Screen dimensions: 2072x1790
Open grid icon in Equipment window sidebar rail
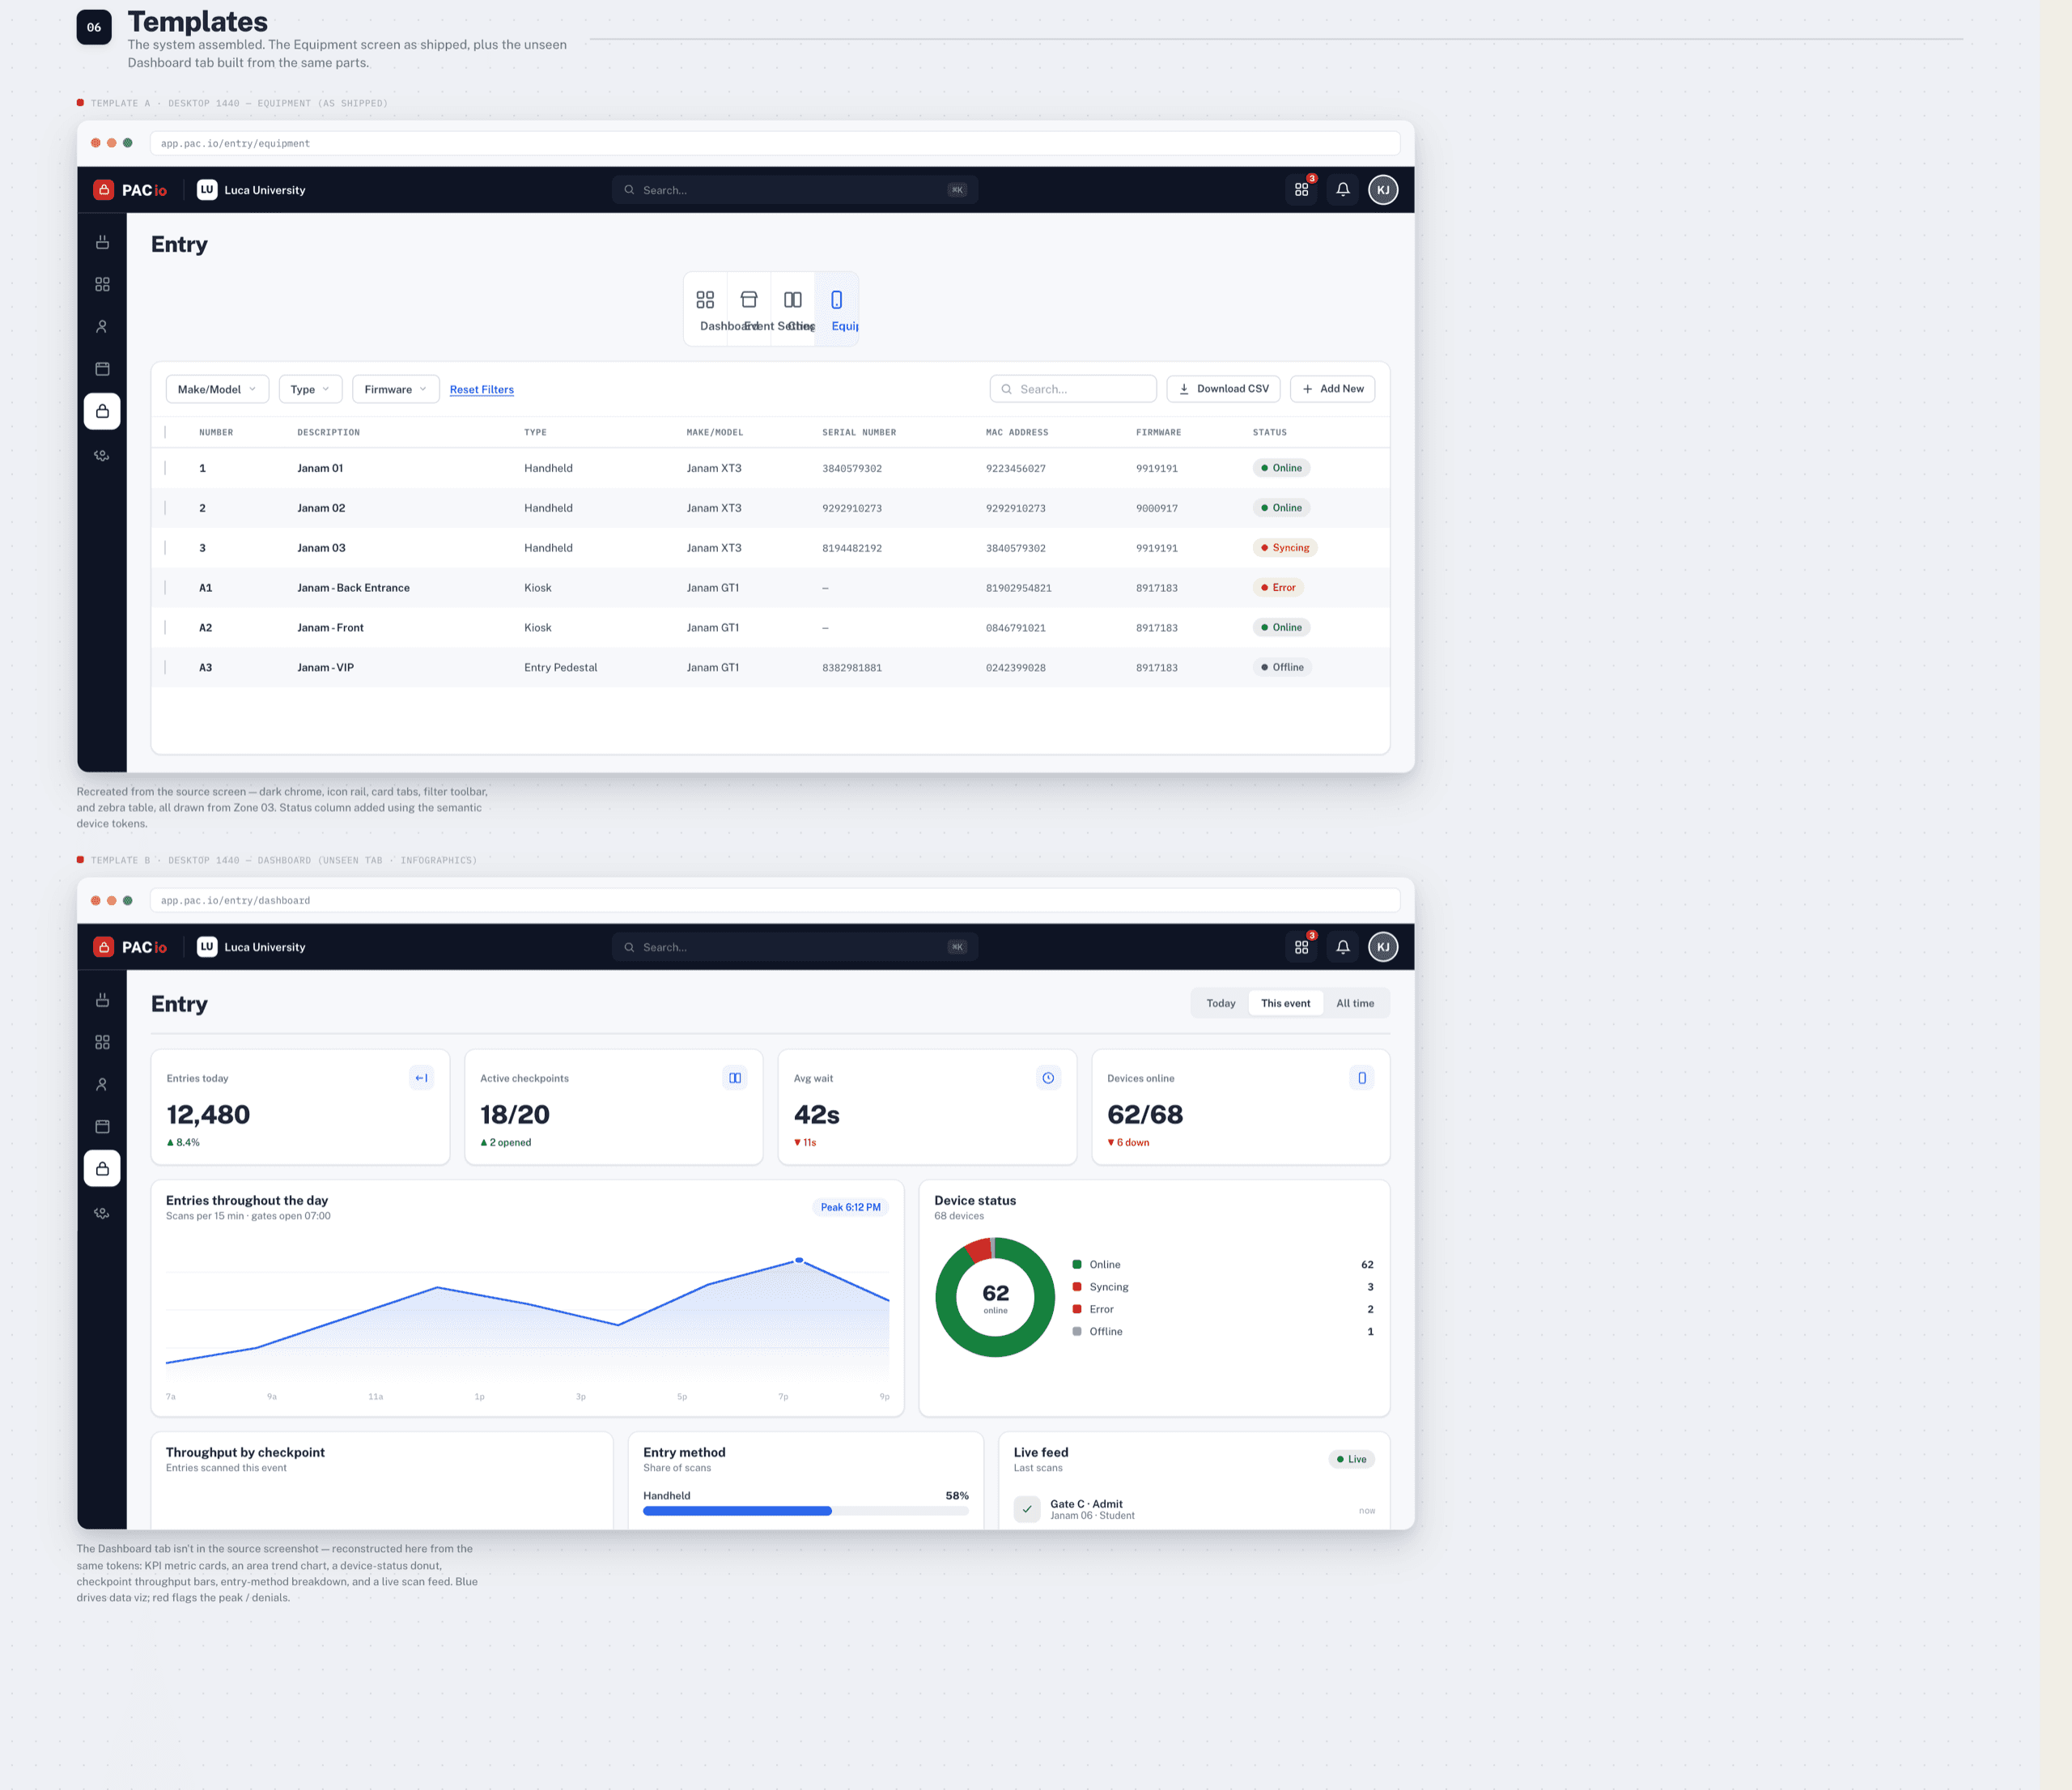[x=102, y=285]
